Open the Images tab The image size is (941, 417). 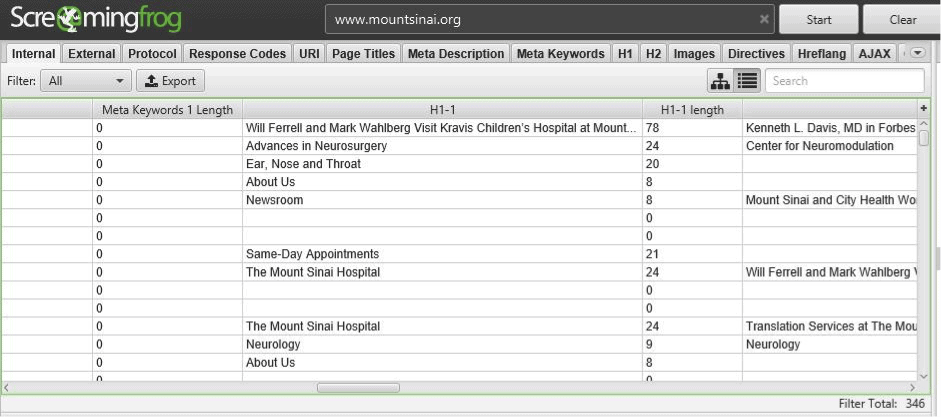click(694, 54)
